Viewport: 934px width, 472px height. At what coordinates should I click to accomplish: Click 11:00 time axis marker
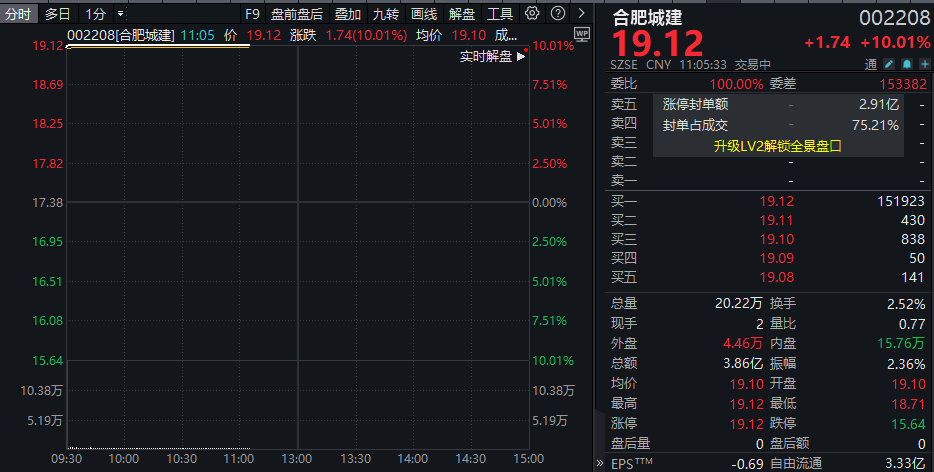(x=238, y=459)
